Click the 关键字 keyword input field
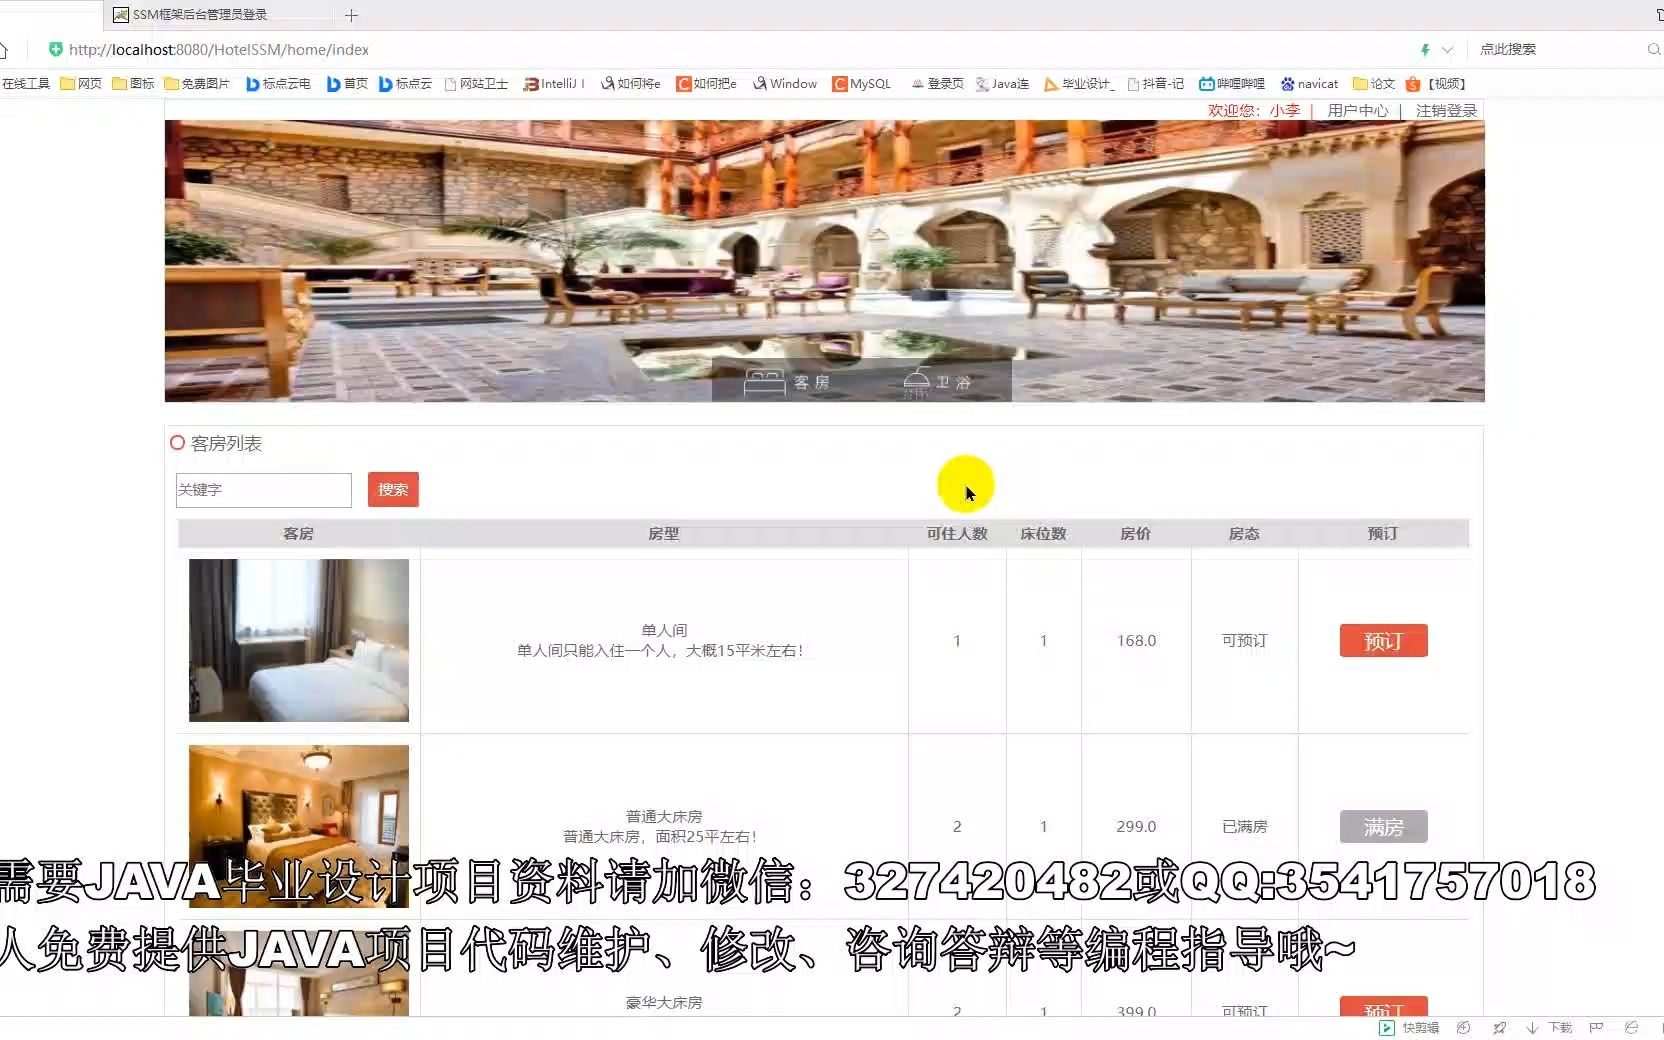Image resolution: width=1664 pixels, height=1040 pixels. 264,490
